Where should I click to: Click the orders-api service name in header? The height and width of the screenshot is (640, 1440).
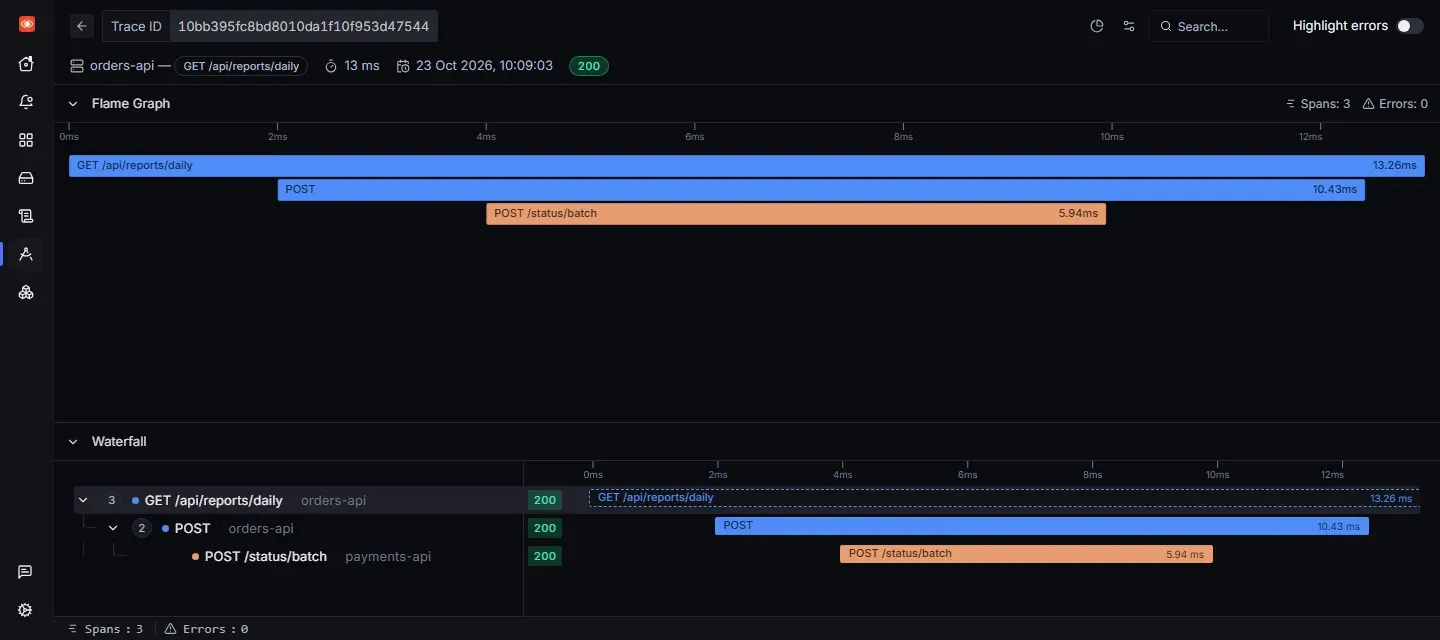[x=122, y=66]
